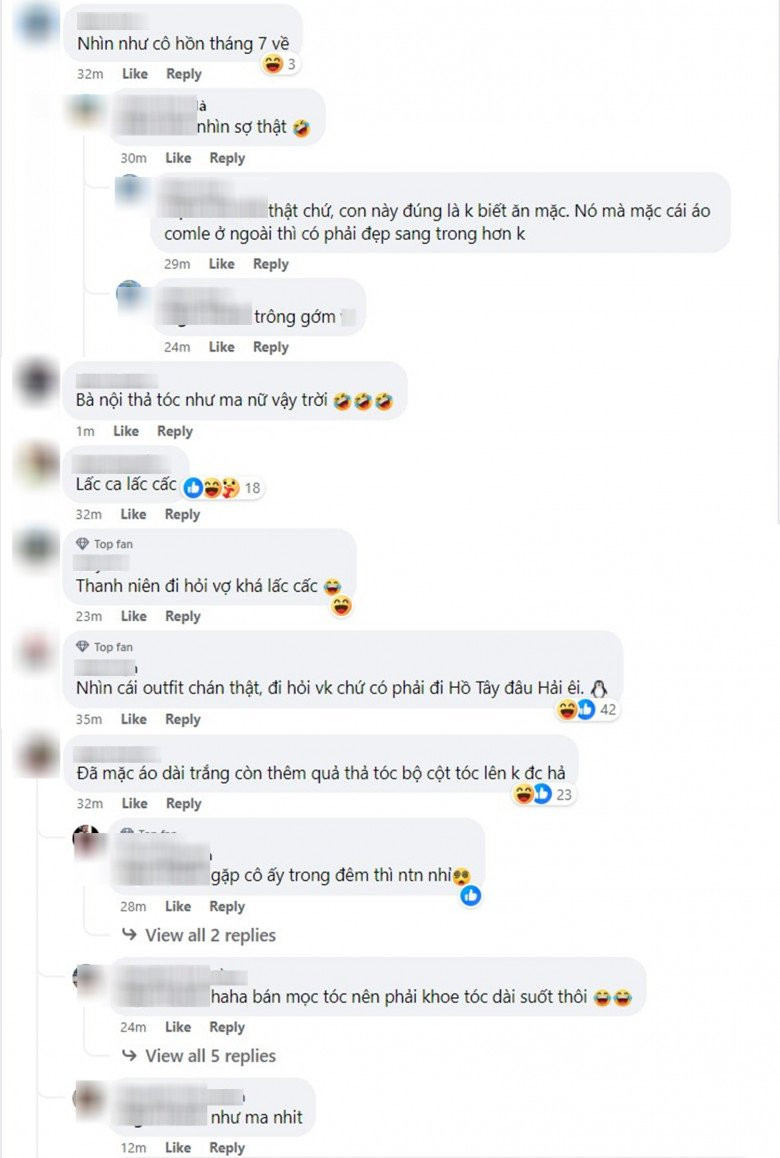The image size is (780, 1158).
Task: Open the reaction count 23 on áo dài comment
Action: pos(544,795)
